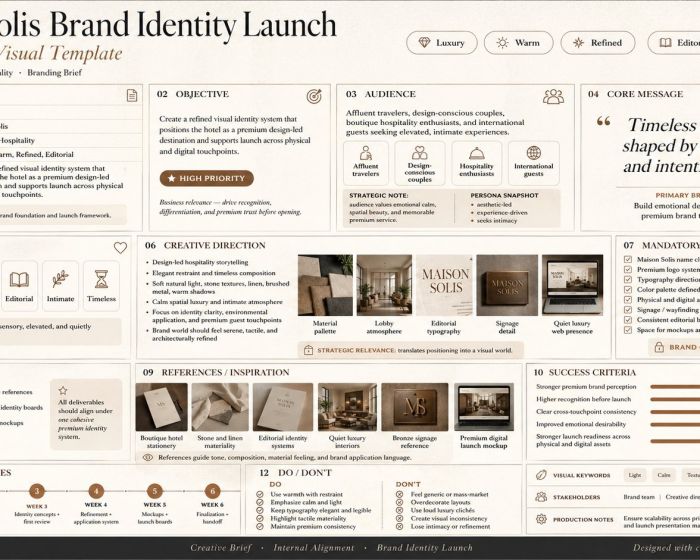Image resolution: width=700 pixels, height=560 pixels.
Task: Click the Week 3 timeline marker
Action: point(37,491)
